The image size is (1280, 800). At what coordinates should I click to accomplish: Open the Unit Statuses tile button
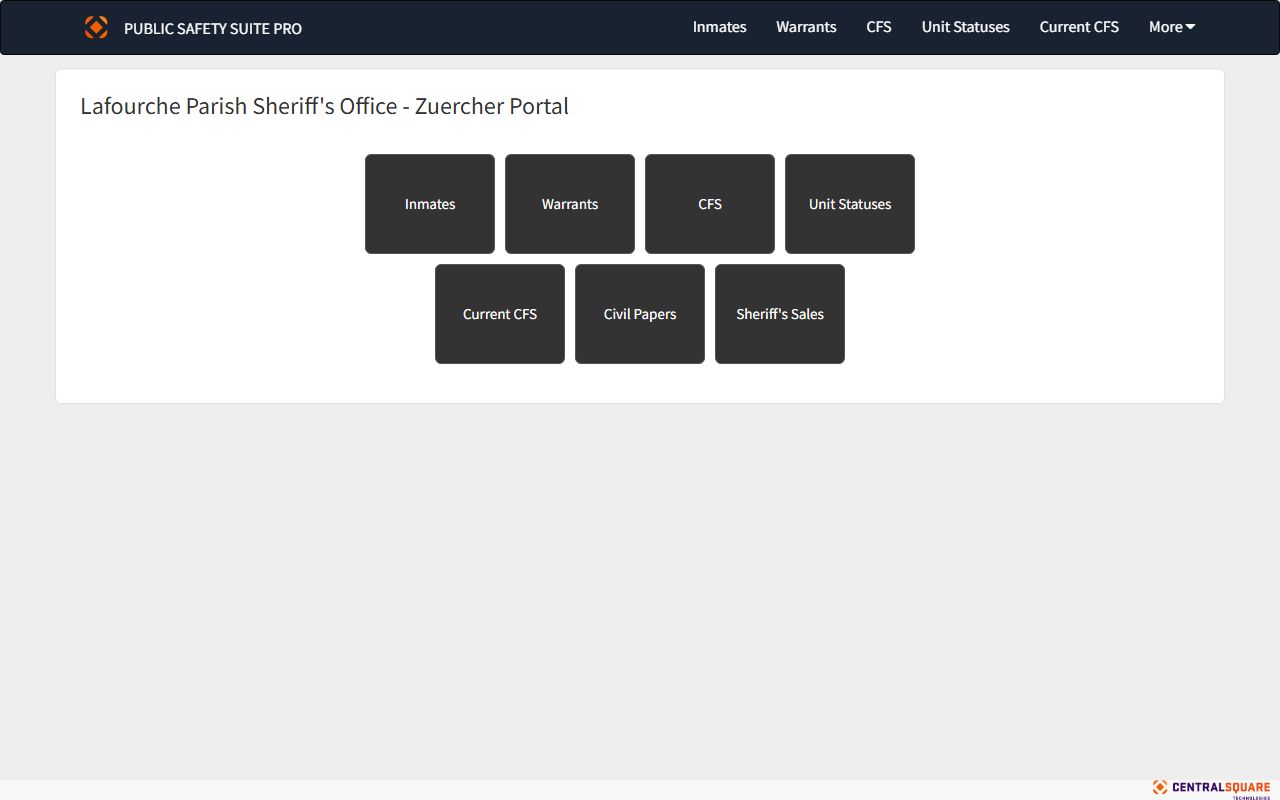click(x=850, y=204)
